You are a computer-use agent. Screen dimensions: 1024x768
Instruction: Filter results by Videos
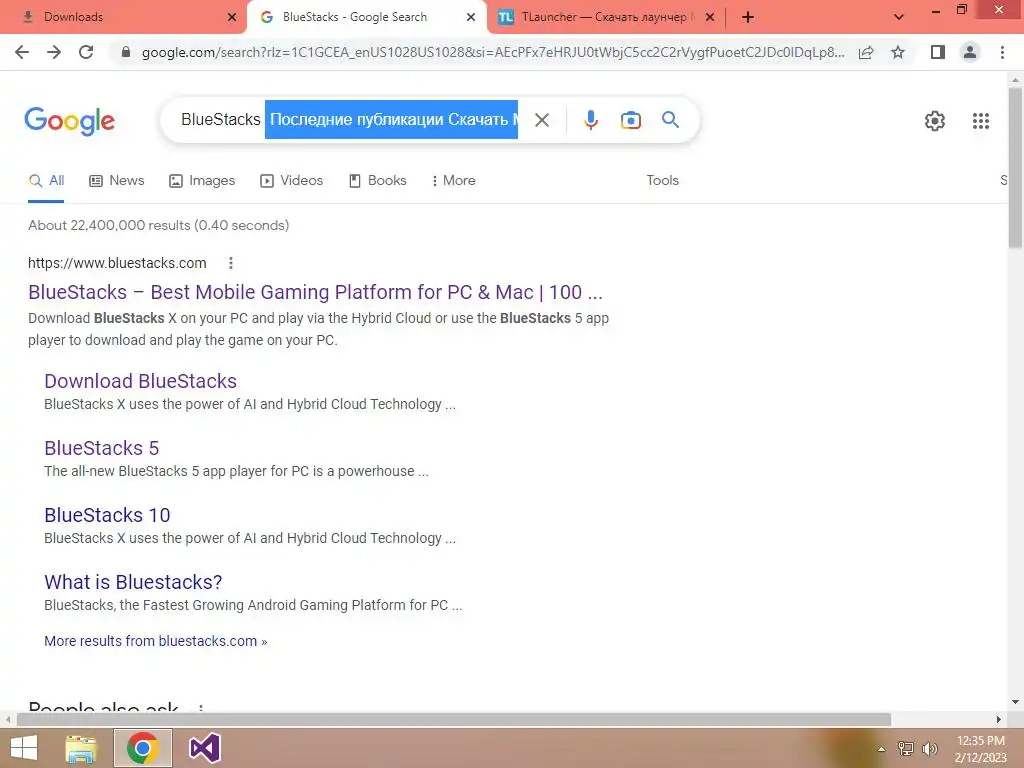click(x=291, y=181)
